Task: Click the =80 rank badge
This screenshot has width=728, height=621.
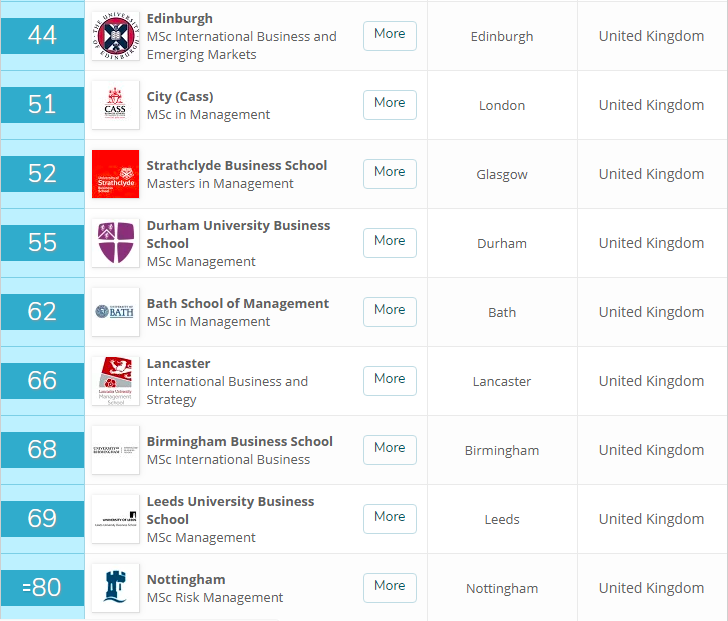Action: (x=42, y=588)
